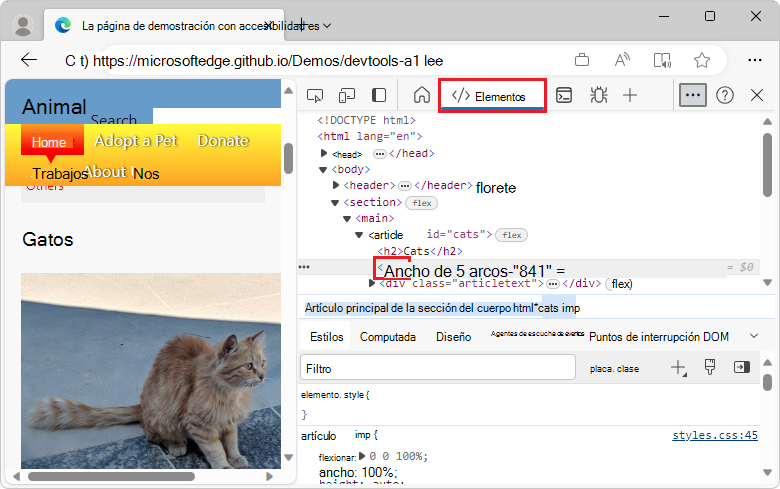Collapse the body element node
Screen dimensions: 780x489
(x=323, y=170)
